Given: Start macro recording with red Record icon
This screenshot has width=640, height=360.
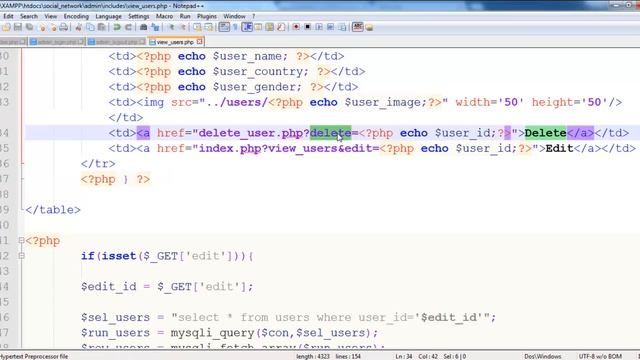Looking at the screenshot, I should pos(296,27).
